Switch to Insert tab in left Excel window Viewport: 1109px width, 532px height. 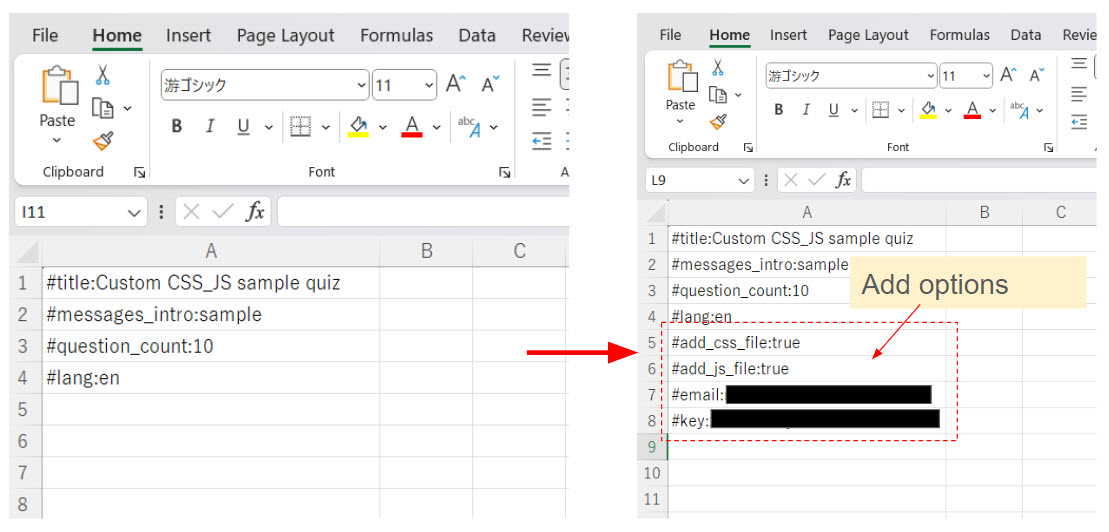pos(189,35)
